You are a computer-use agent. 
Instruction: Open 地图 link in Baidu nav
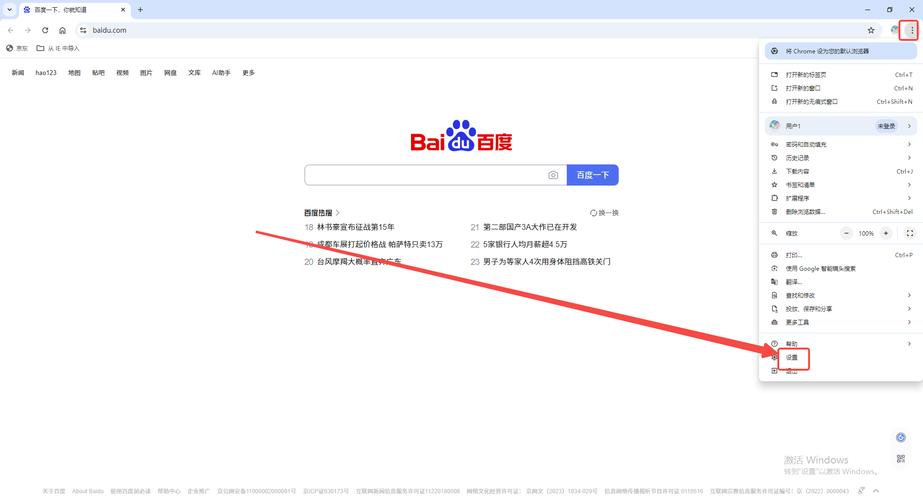click(x=74, y=73)
